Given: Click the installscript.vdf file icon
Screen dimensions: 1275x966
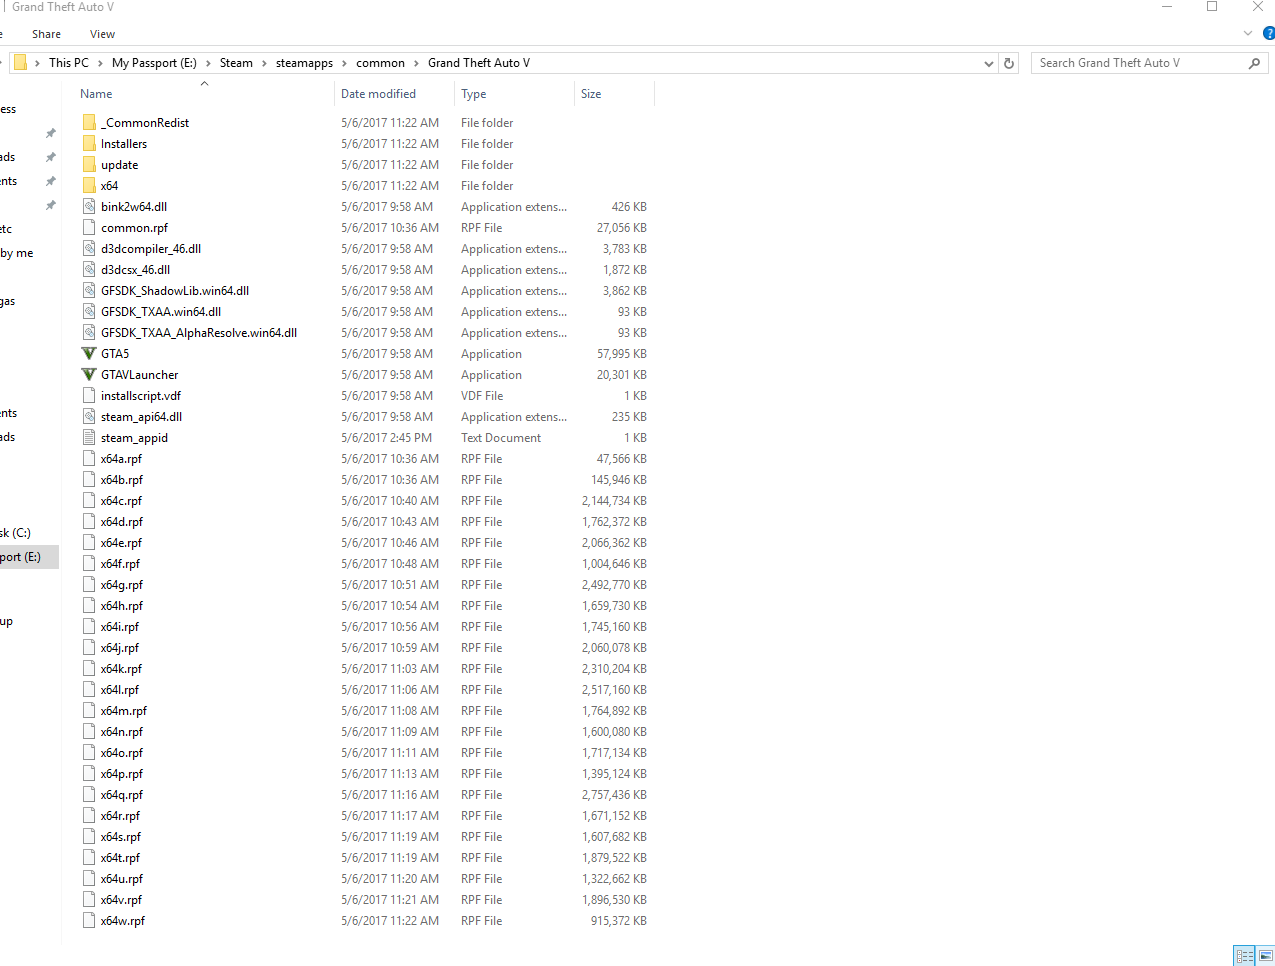Looking at the screenshot, I should [89, 396].
